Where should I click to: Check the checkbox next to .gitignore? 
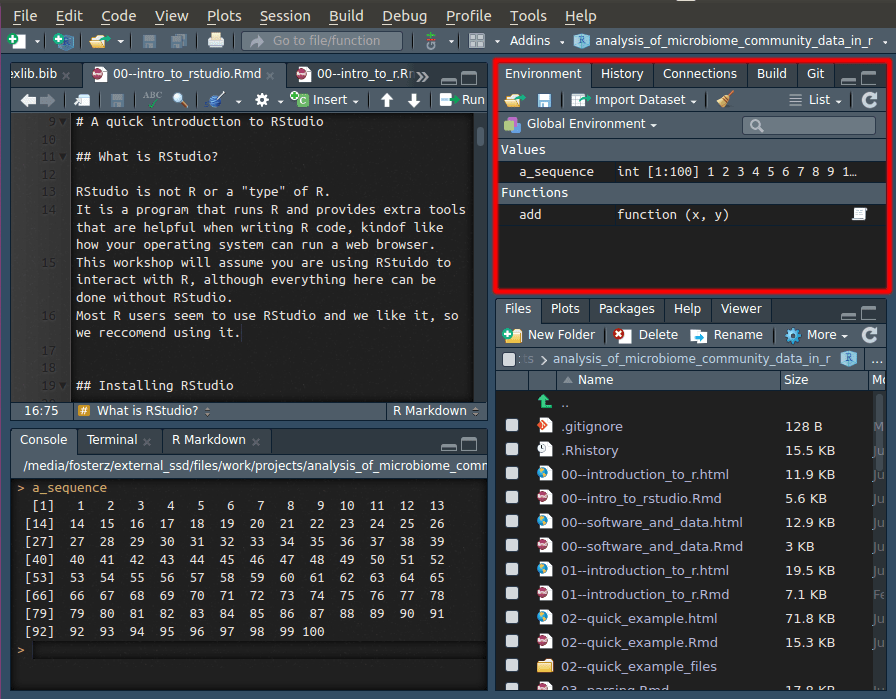pos(512,426)
